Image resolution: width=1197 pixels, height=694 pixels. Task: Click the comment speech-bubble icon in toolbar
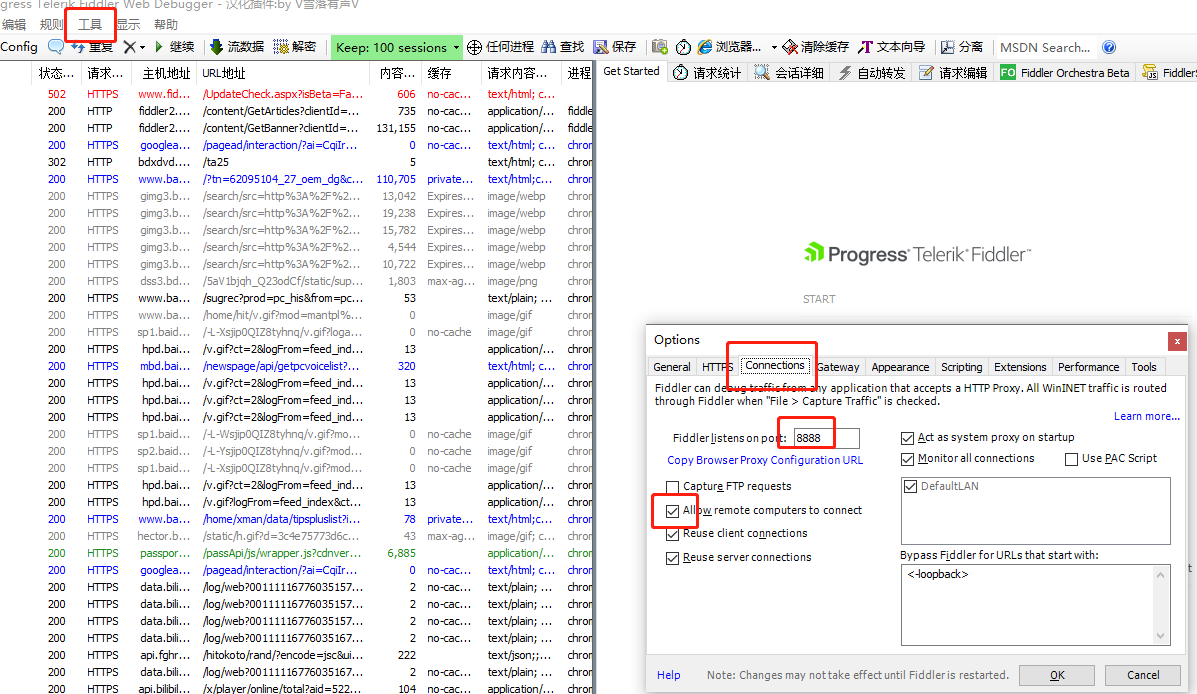(x=56, y=47)
